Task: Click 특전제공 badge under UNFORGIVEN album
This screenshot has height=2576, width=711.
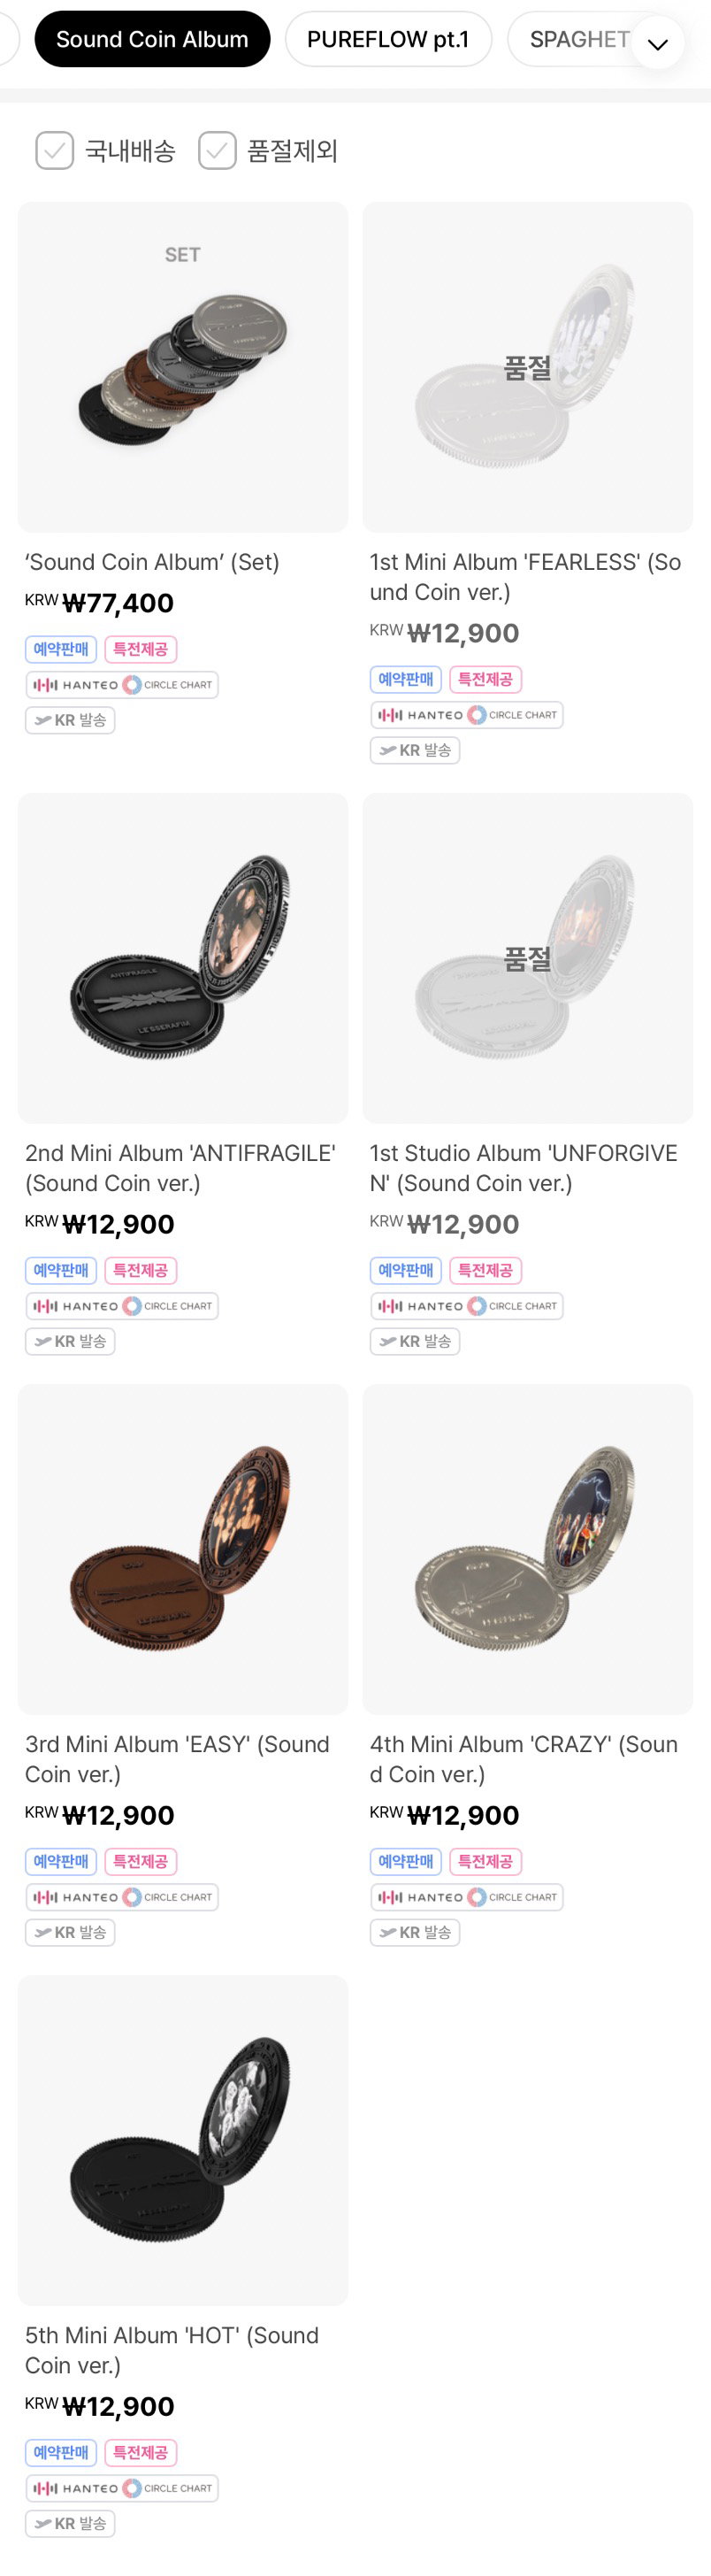Action: [x=486, y=1270]
